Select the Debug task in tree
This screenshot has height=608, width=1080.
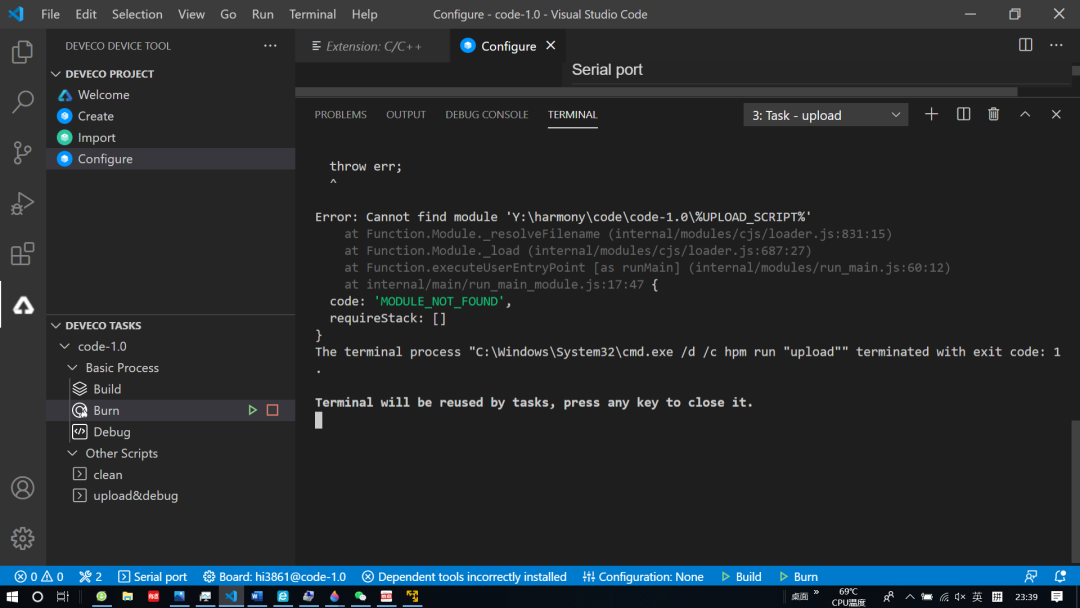click(x=112, y=432)
